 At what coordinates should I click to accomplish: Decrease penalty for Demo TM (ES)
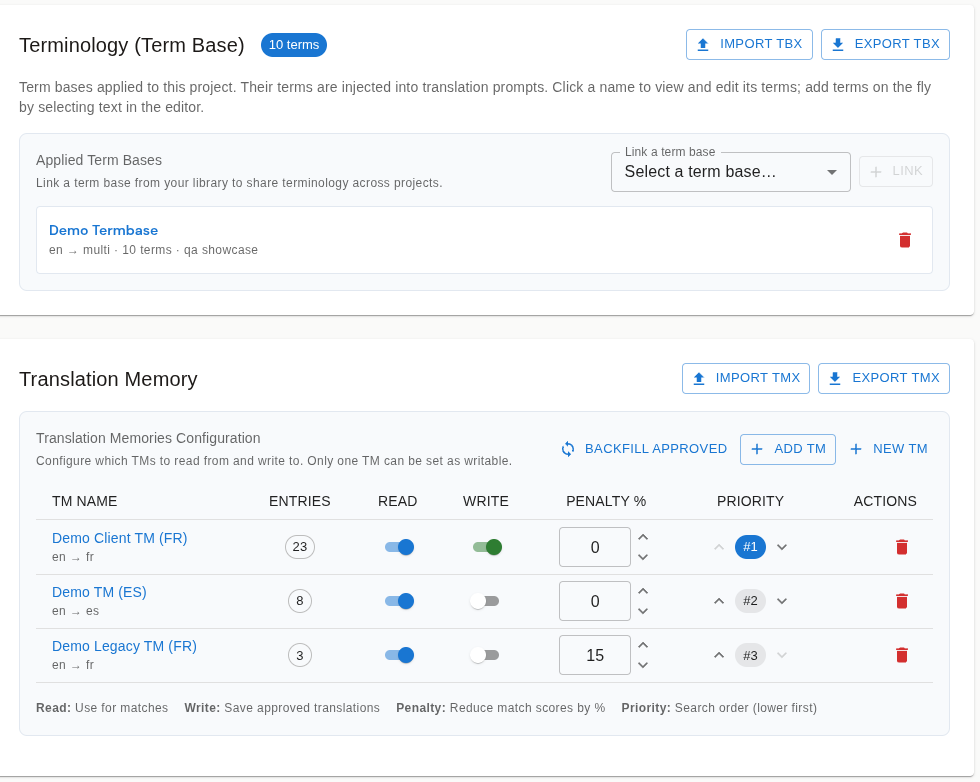643,611
